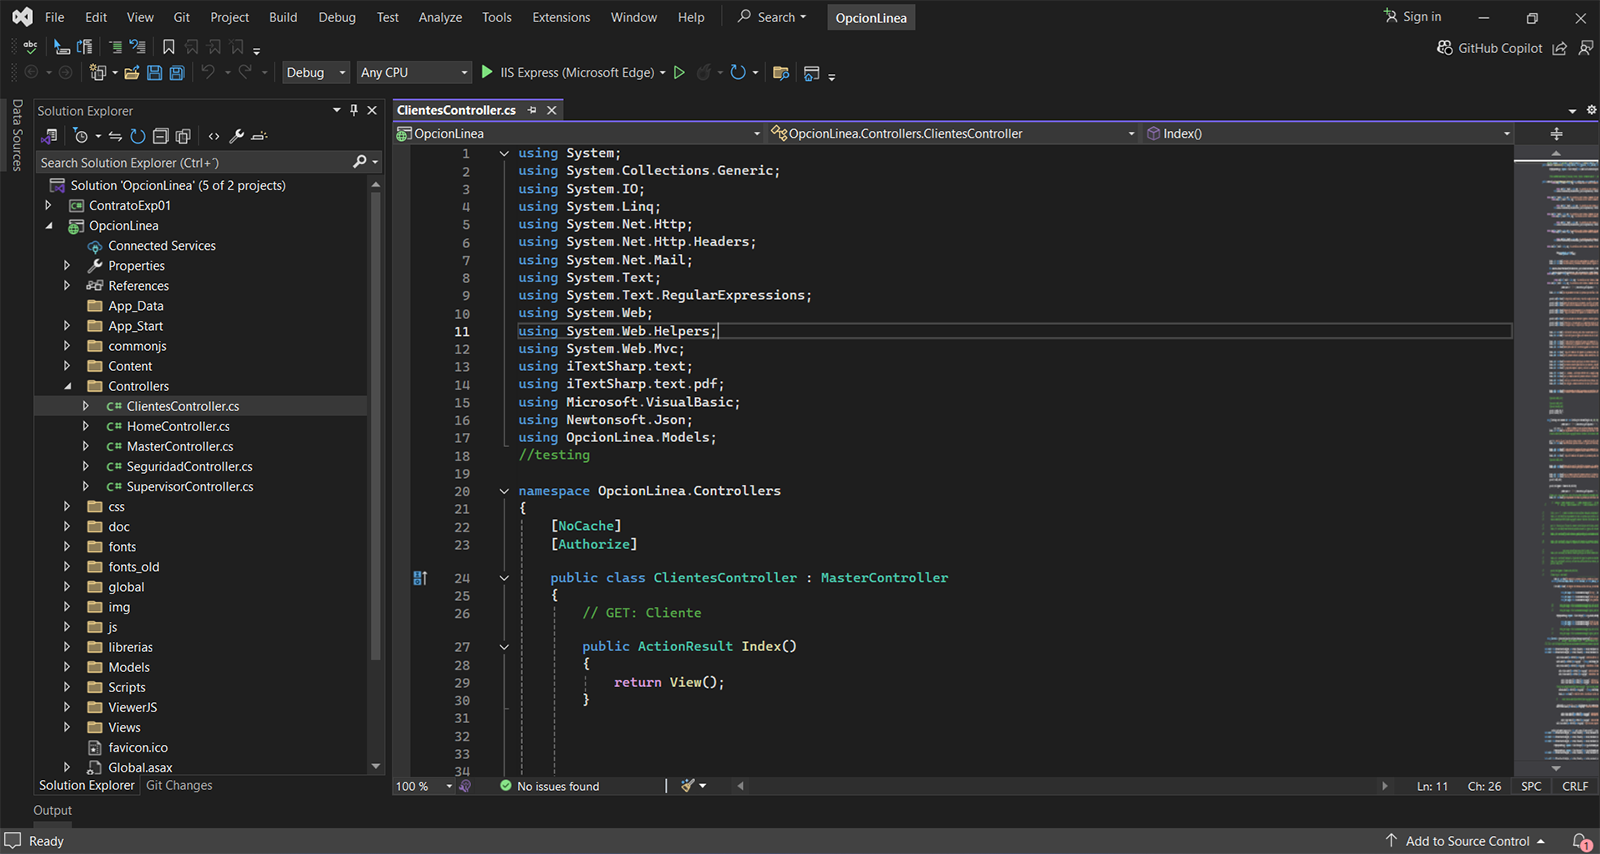Start debugging with the green IIS Express play icon

pos(487,72)
